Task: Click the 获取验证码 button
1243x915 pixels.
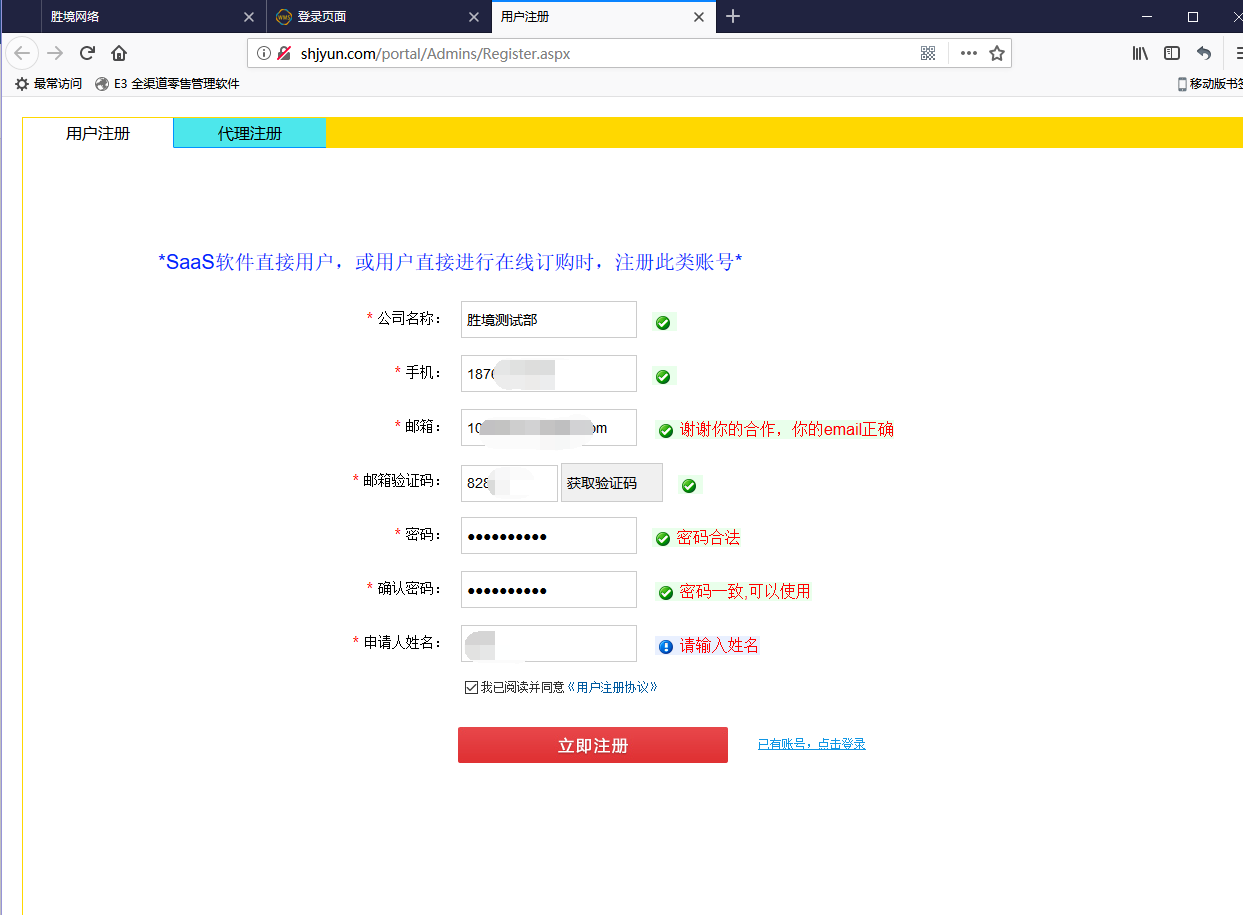Action: pos(611,483)
